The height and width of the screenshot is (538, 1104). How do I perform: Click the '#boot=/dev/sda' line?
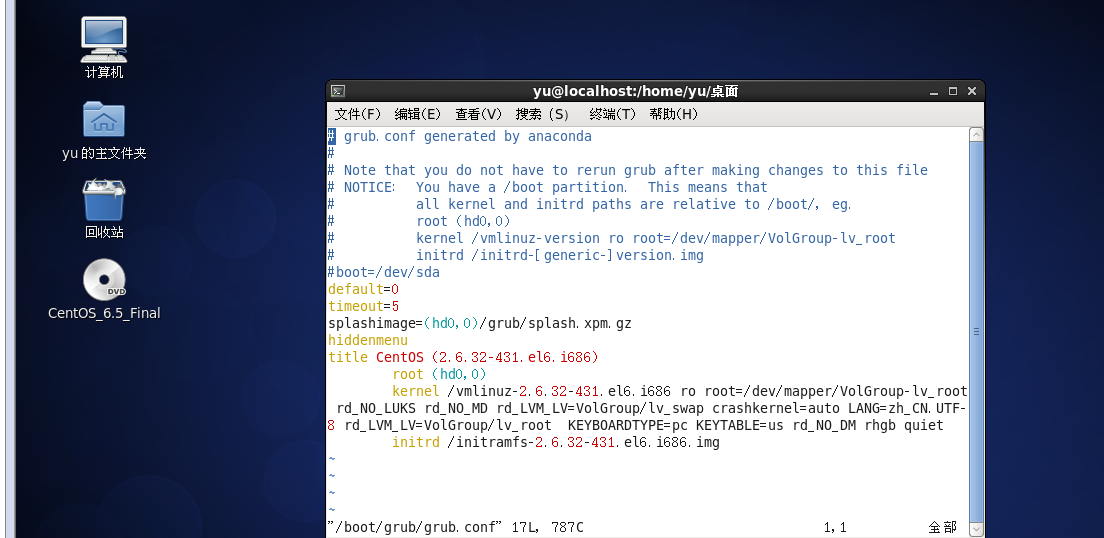[x=384, y=272]
